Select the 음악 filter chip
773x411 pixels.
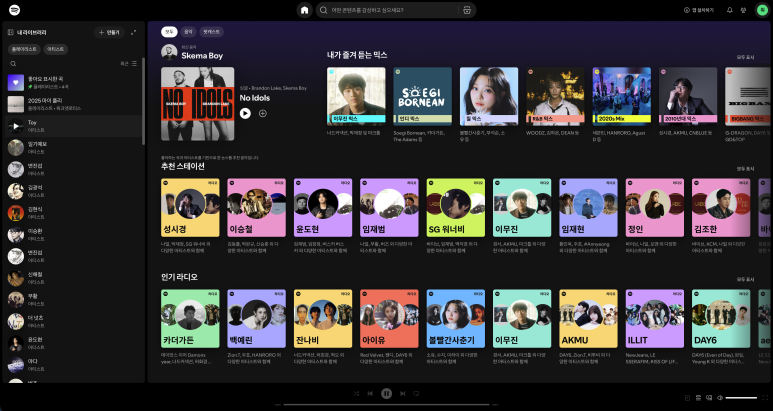tap(188, 32)
